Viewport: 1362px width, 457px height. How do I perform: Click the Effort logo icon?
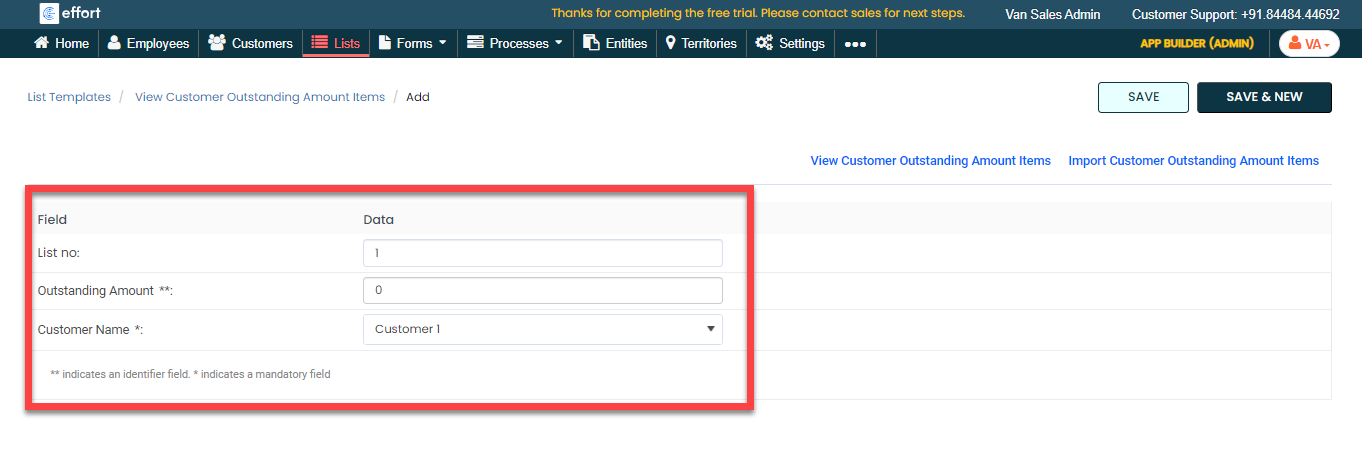pos(49,14)
